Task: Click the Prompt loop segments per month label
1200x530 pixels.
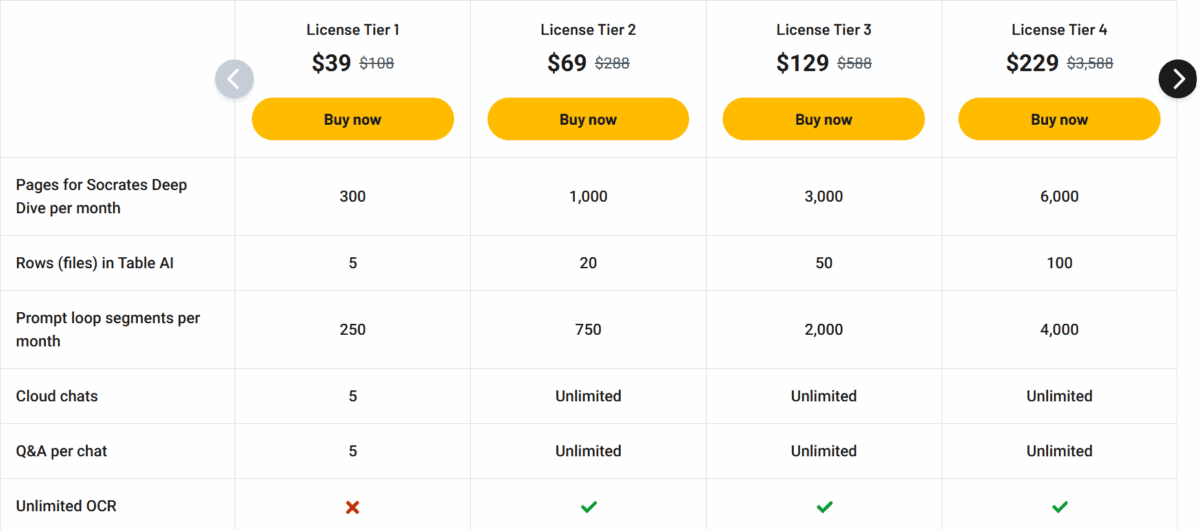Action: 108,329
